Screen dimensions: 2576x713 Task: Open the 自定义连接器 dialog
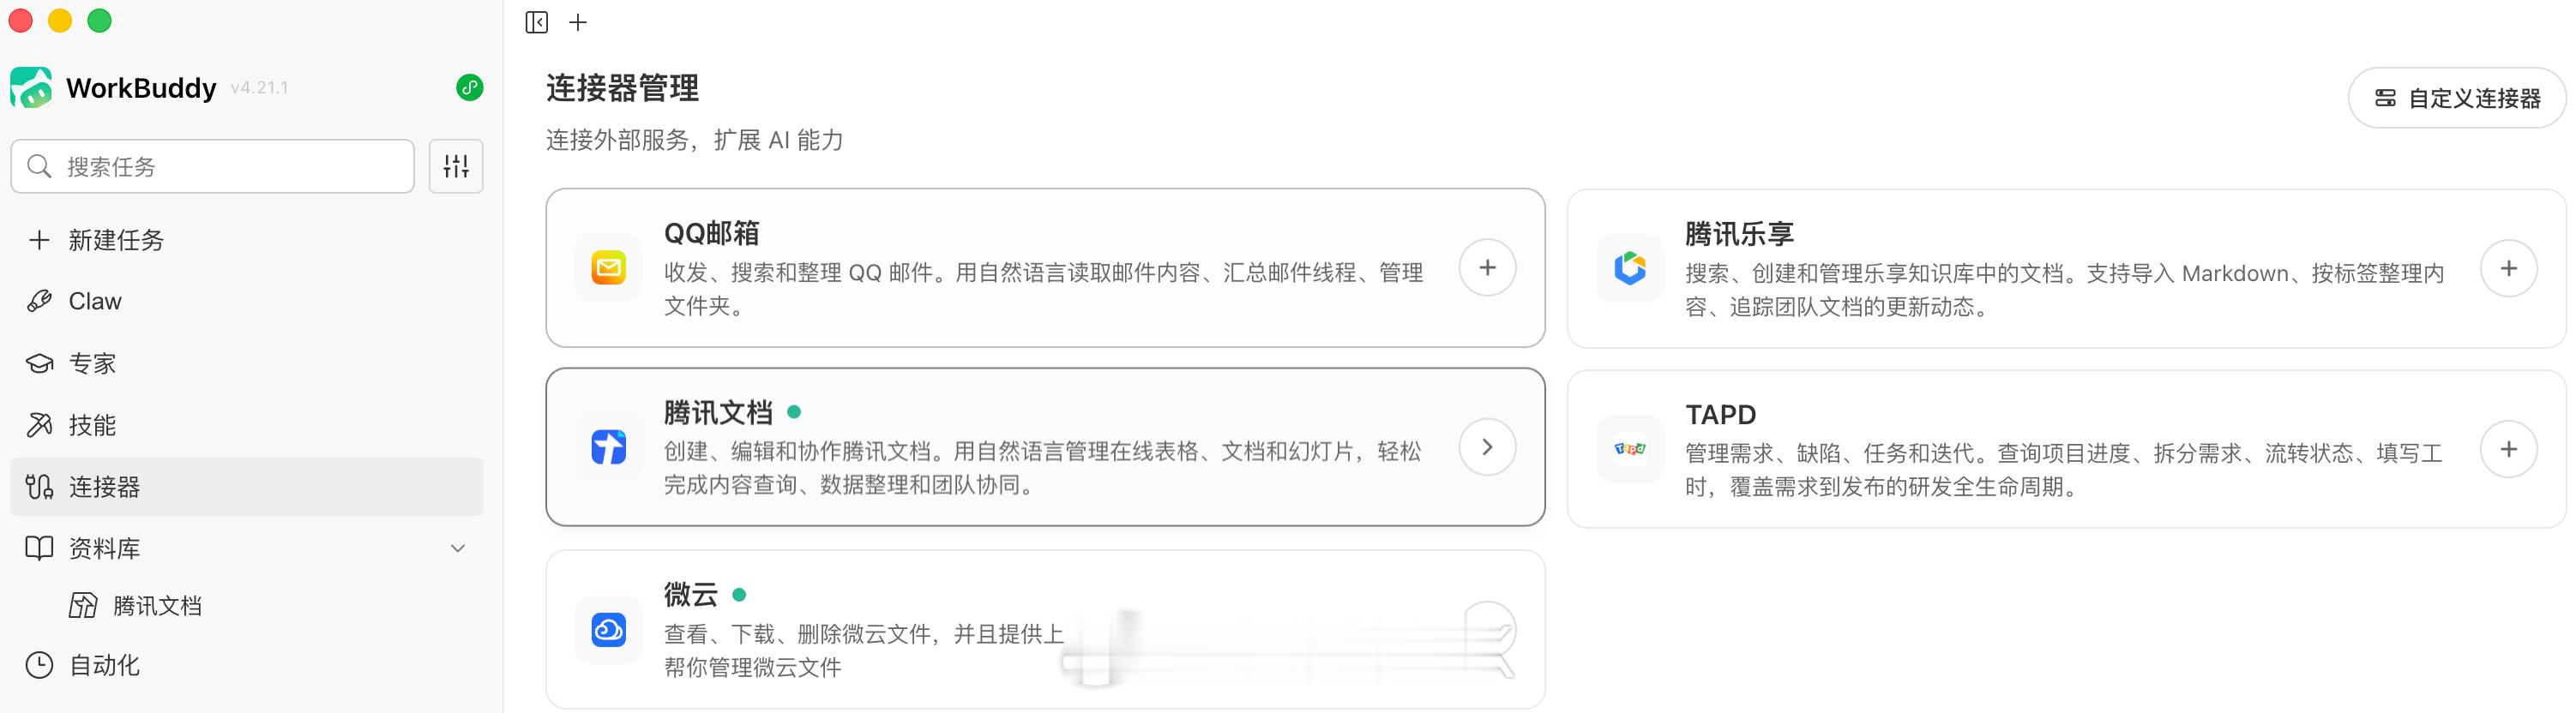click(2457, 98)
